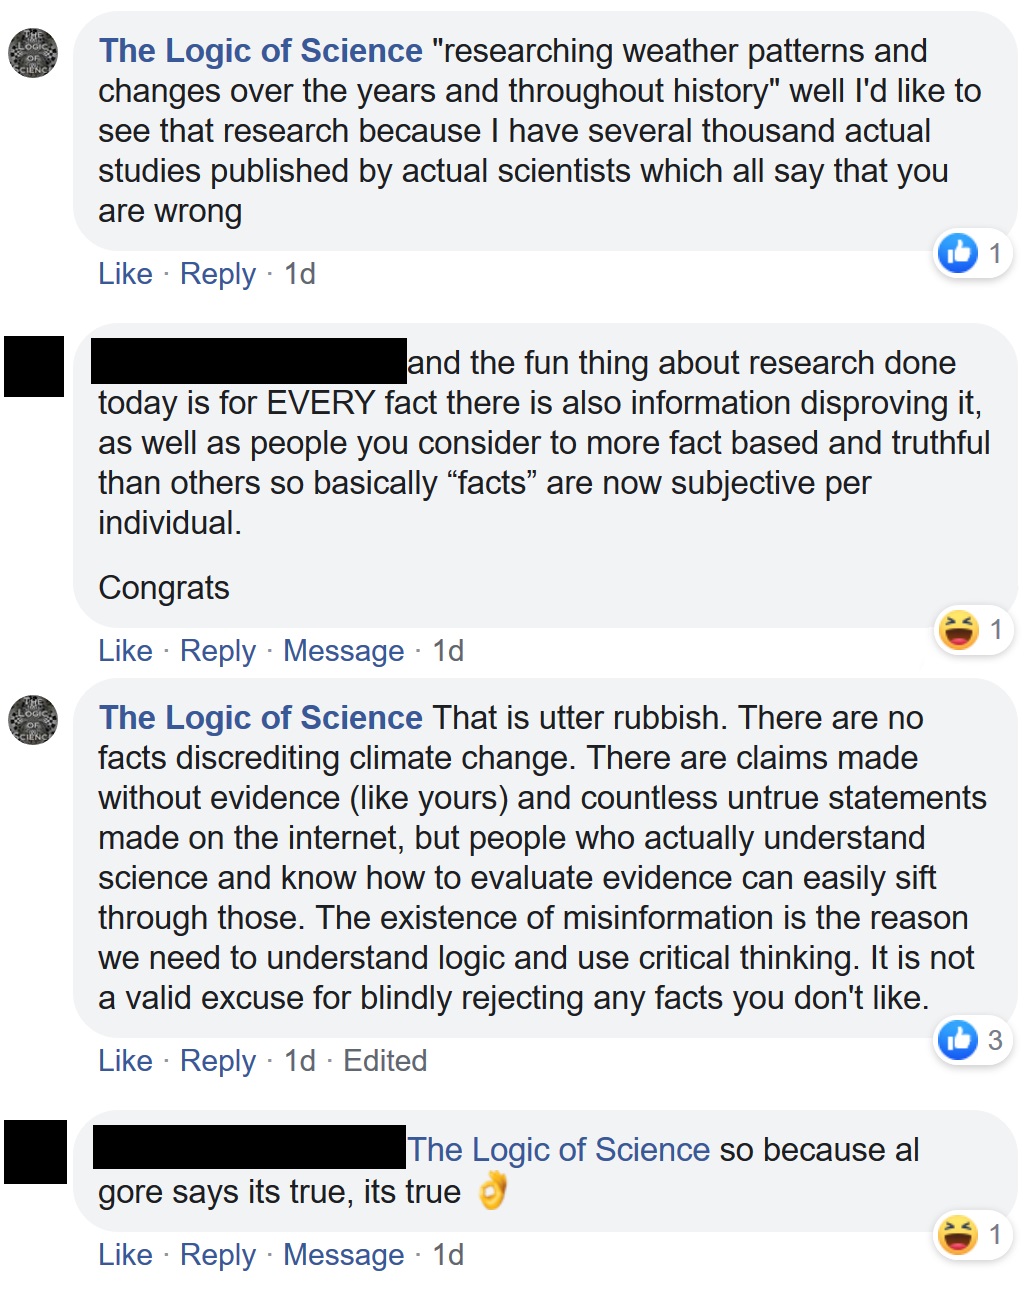Message the author of the Al Gore comment
This screenshot has width=1027, height=1290.
pos(343,1255)
